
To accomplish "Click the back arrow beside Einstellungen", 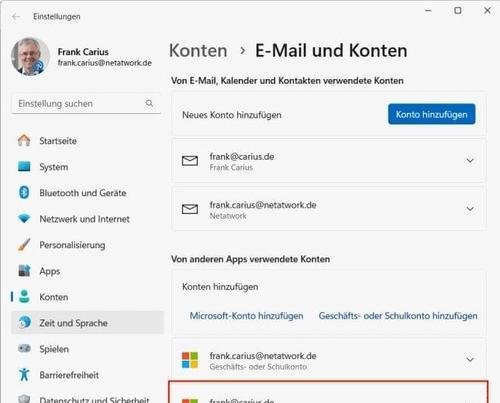I will point(16,17).
